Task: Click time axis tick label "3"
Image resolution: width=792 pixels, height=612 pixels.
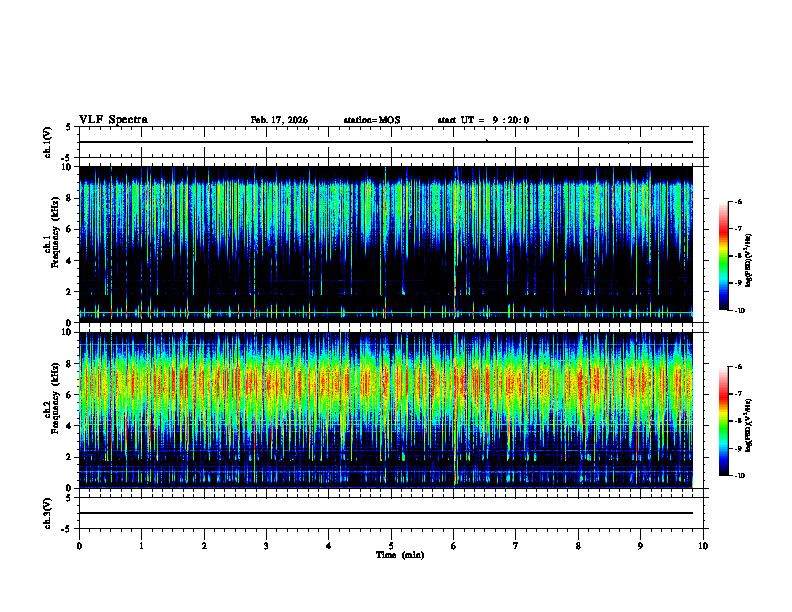Action: pos(266,546)
